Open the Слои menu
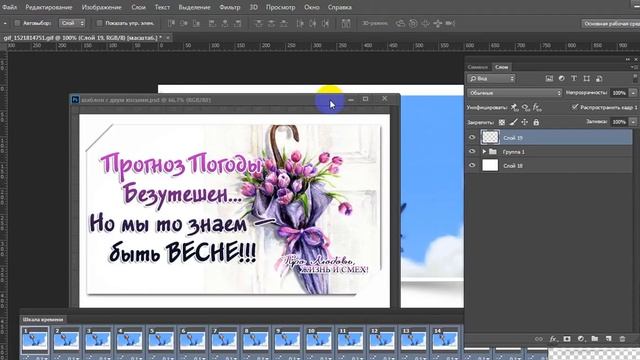The width and height of the screenshot is (640, 360). pos(138,7)
